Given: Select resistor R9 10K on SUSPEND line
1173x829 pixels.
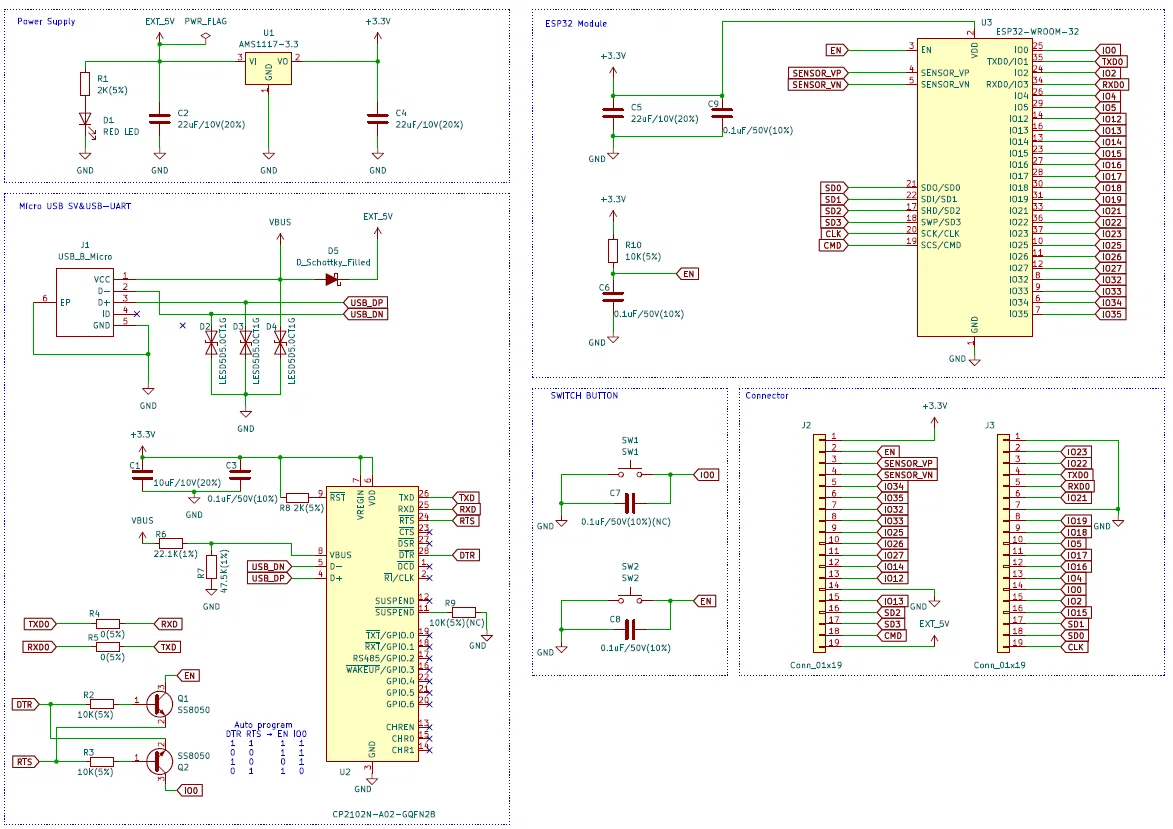Looking at the screenshot, I should pos(463,612).
